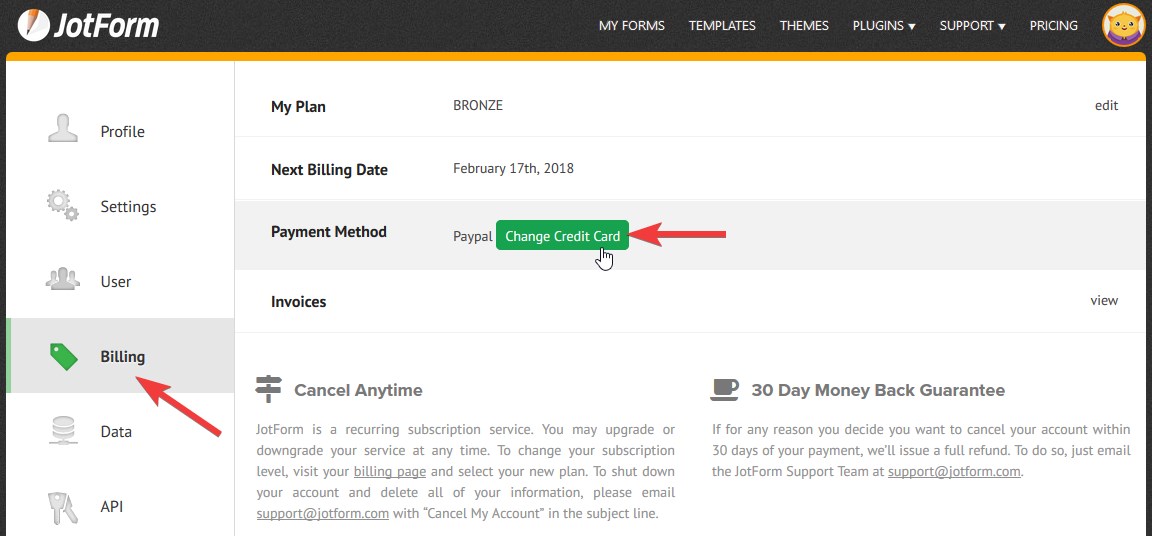
Task: Click view next to Invoices
Action: pos(1104,300)
